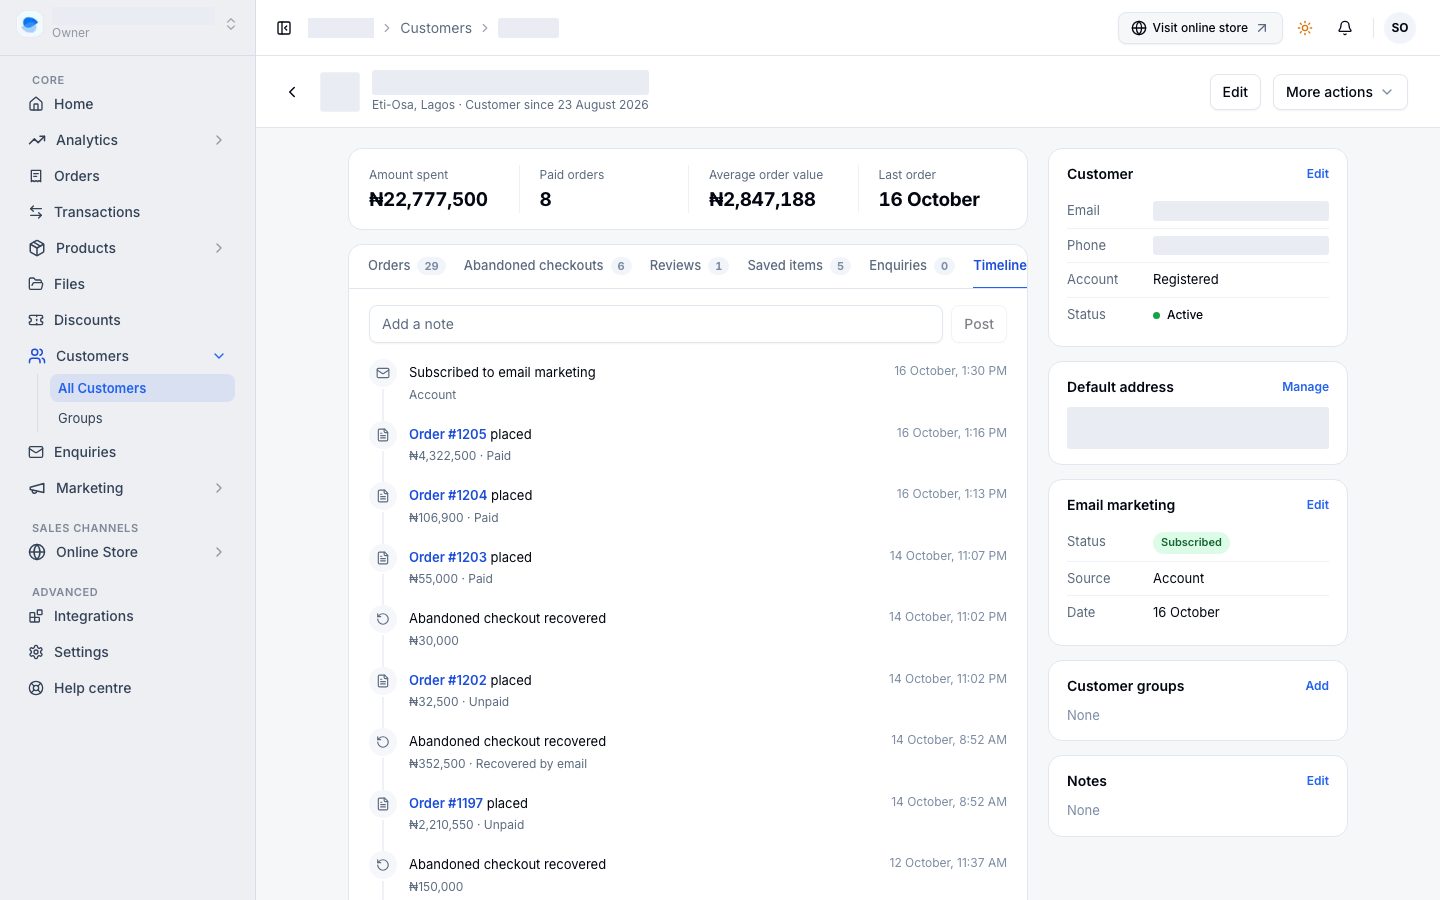Image resolution: width=1440 pixels, height=900 pixels.
Task: Go back using the left arrow
Action: tap(292, 92)
